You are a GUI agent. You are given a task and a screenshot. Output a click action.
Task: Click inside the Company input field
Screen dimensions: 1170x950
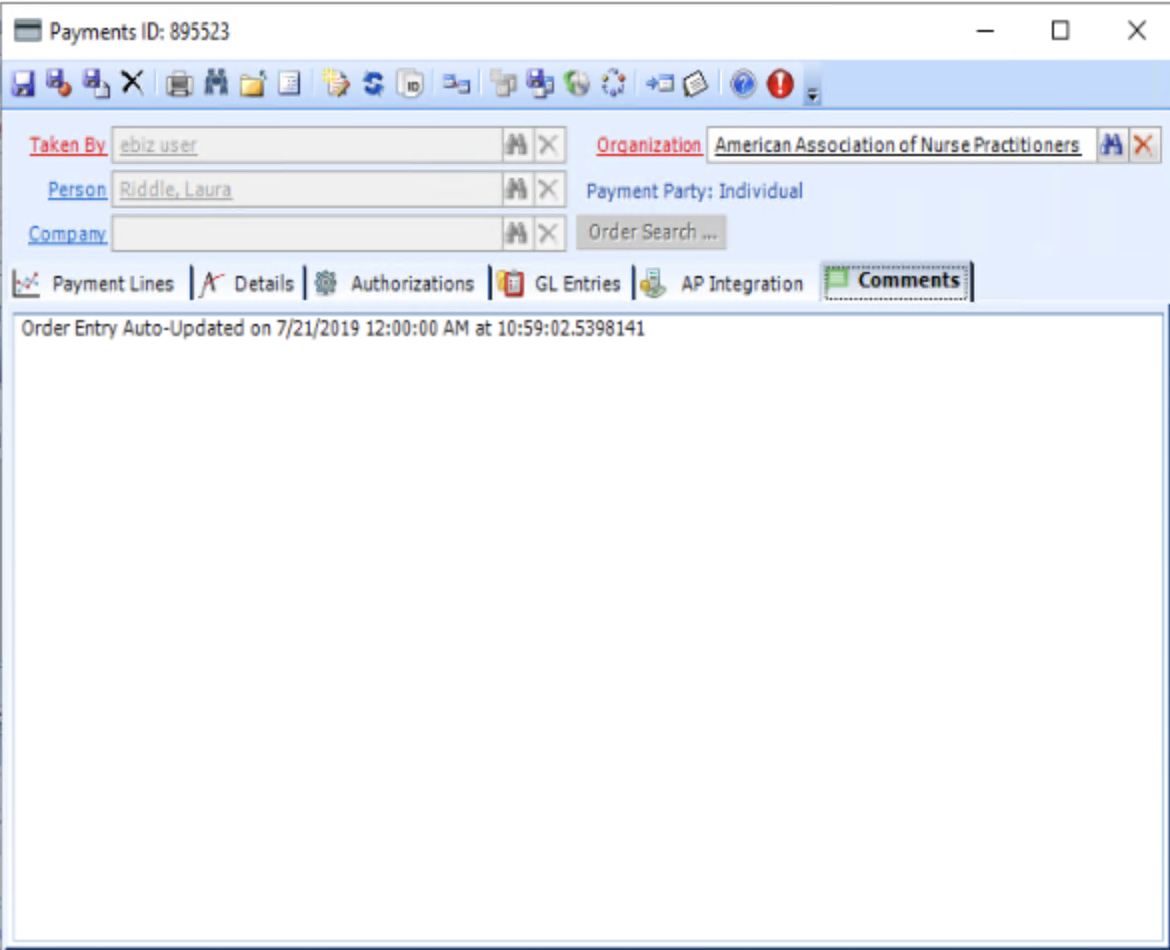[300, 233]
